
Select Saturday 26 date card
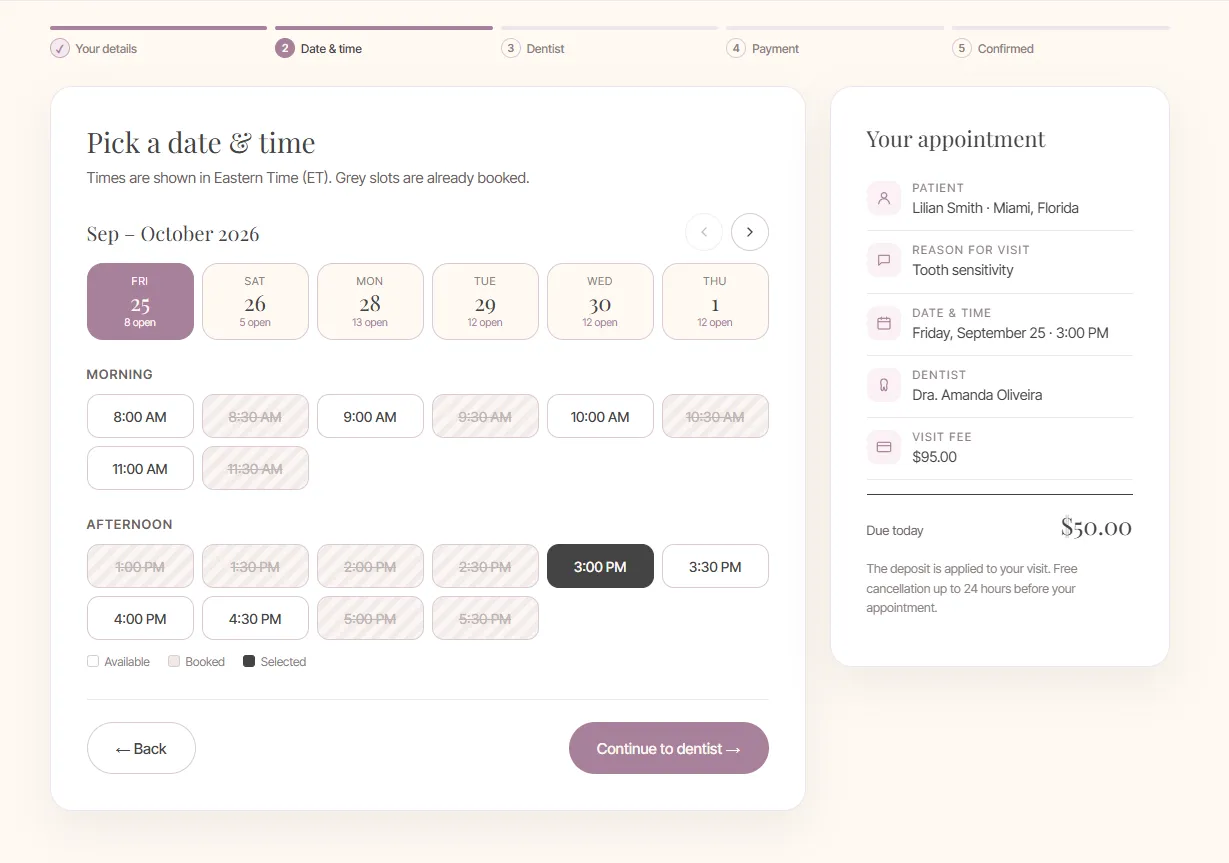click(255, 301)
